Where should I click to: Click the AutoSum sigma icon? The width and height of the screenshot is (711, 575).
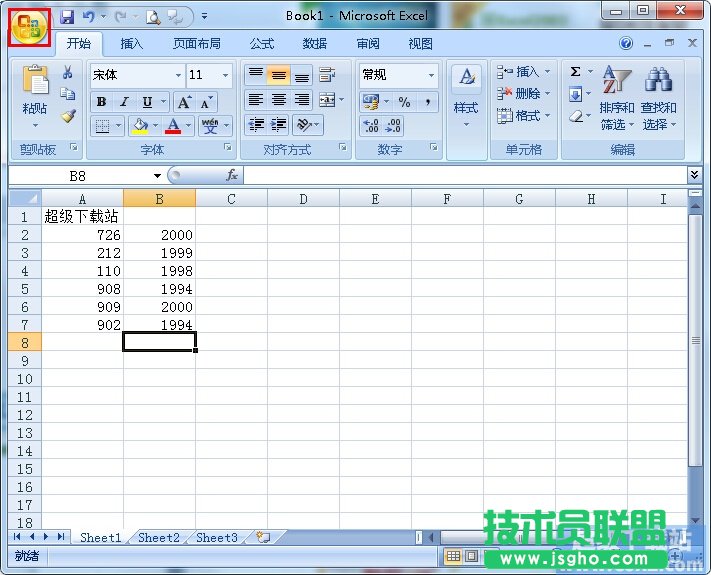(576, 72)
